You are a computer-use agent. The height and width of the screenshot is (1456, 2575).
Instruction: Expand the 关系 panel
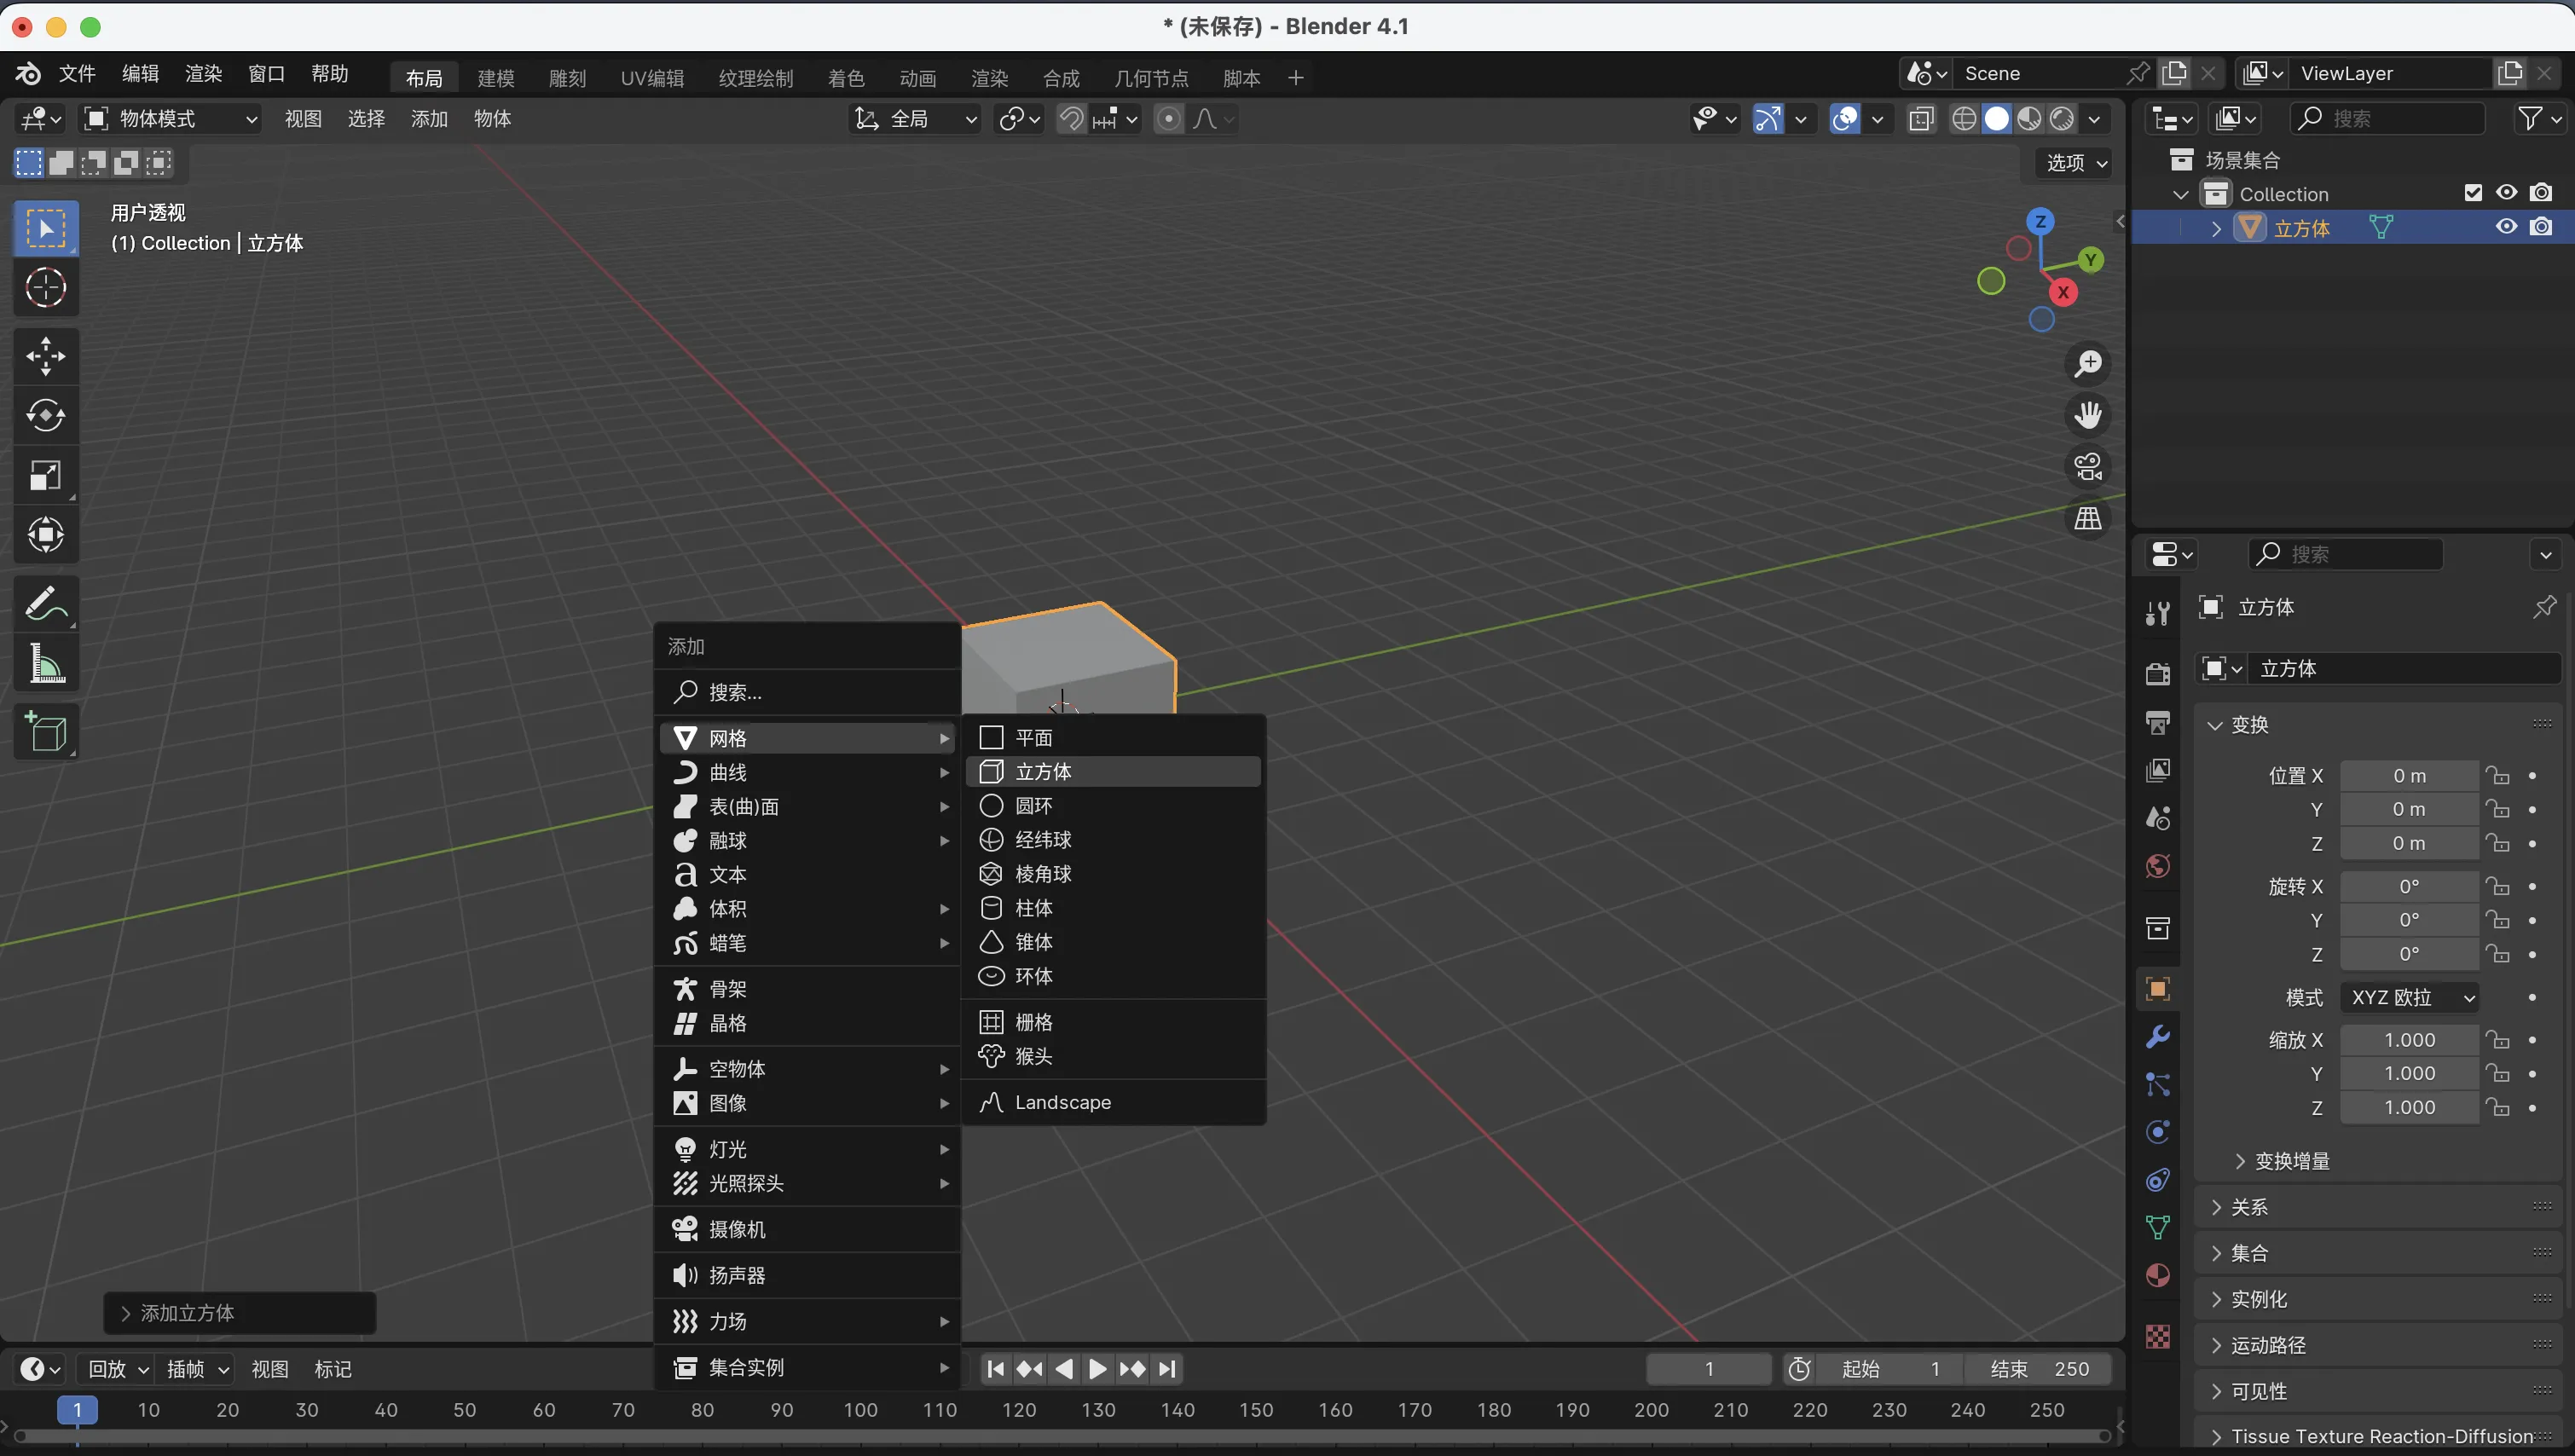2249,1207
